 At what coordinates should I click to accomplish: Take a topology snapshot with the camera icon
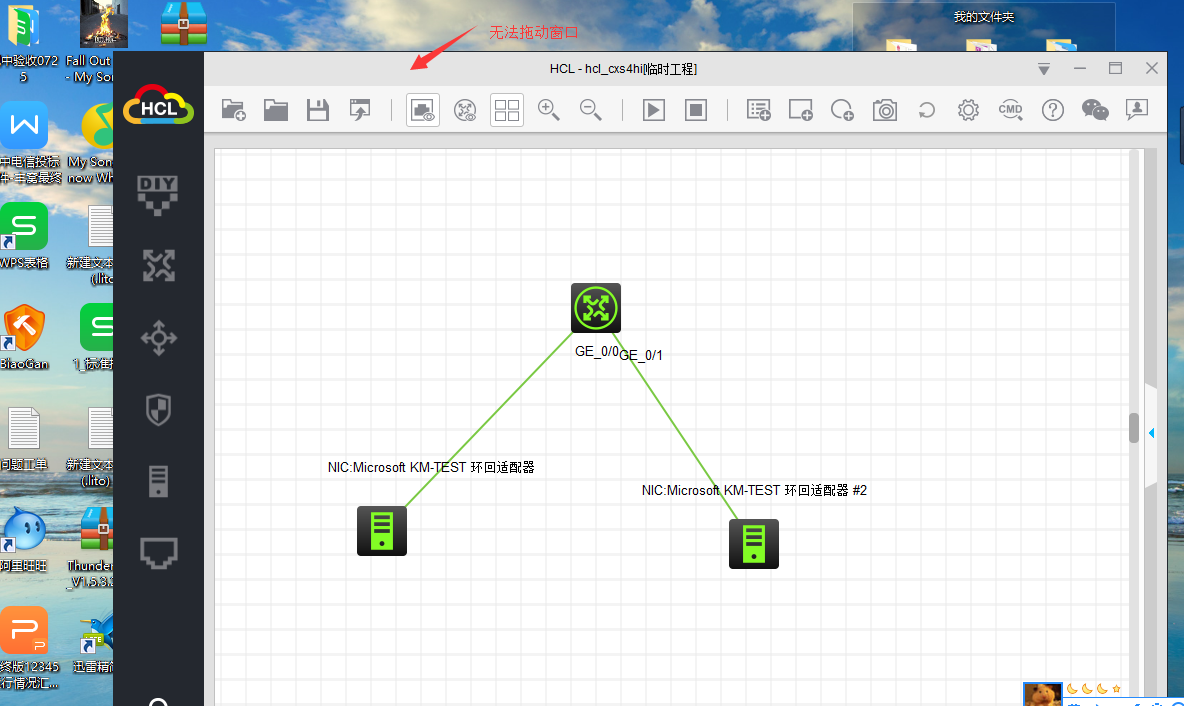pyautogui.click(x=884, y=110)
